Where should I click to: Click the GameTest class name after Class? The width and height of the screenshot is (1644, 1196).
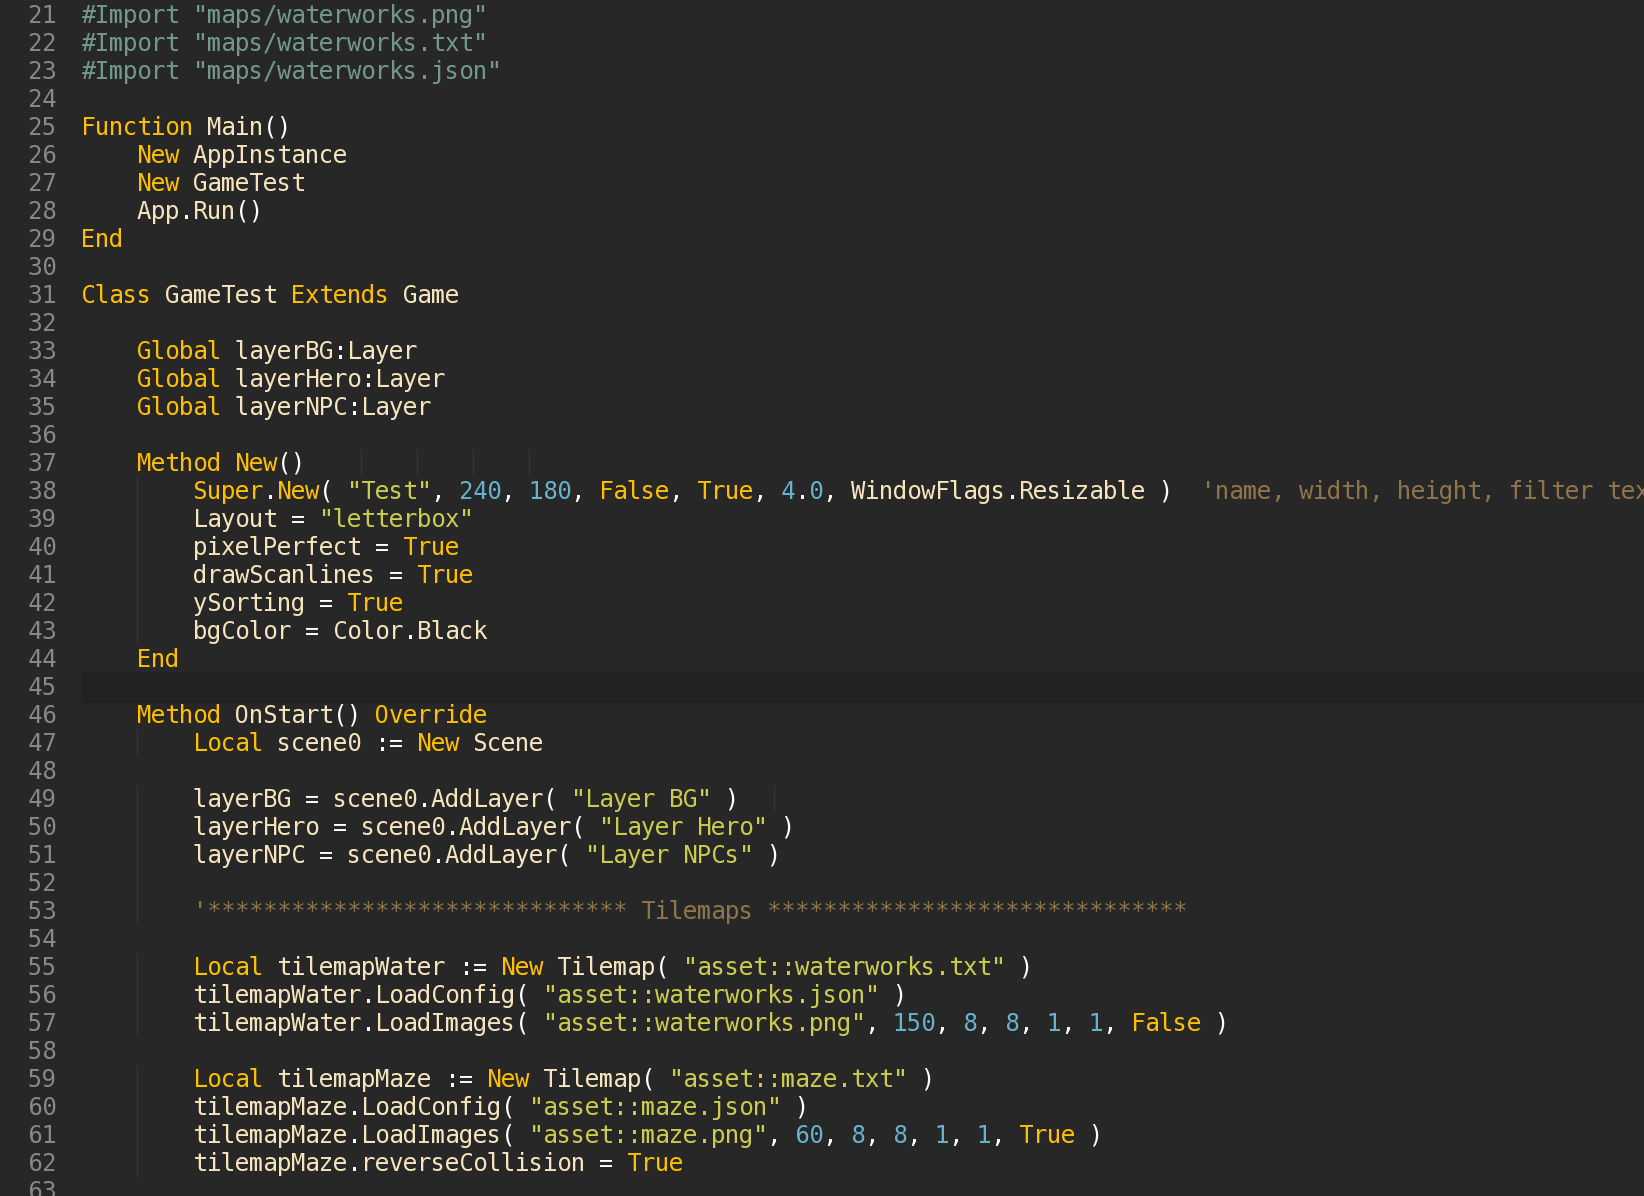(x=220, y=295)
